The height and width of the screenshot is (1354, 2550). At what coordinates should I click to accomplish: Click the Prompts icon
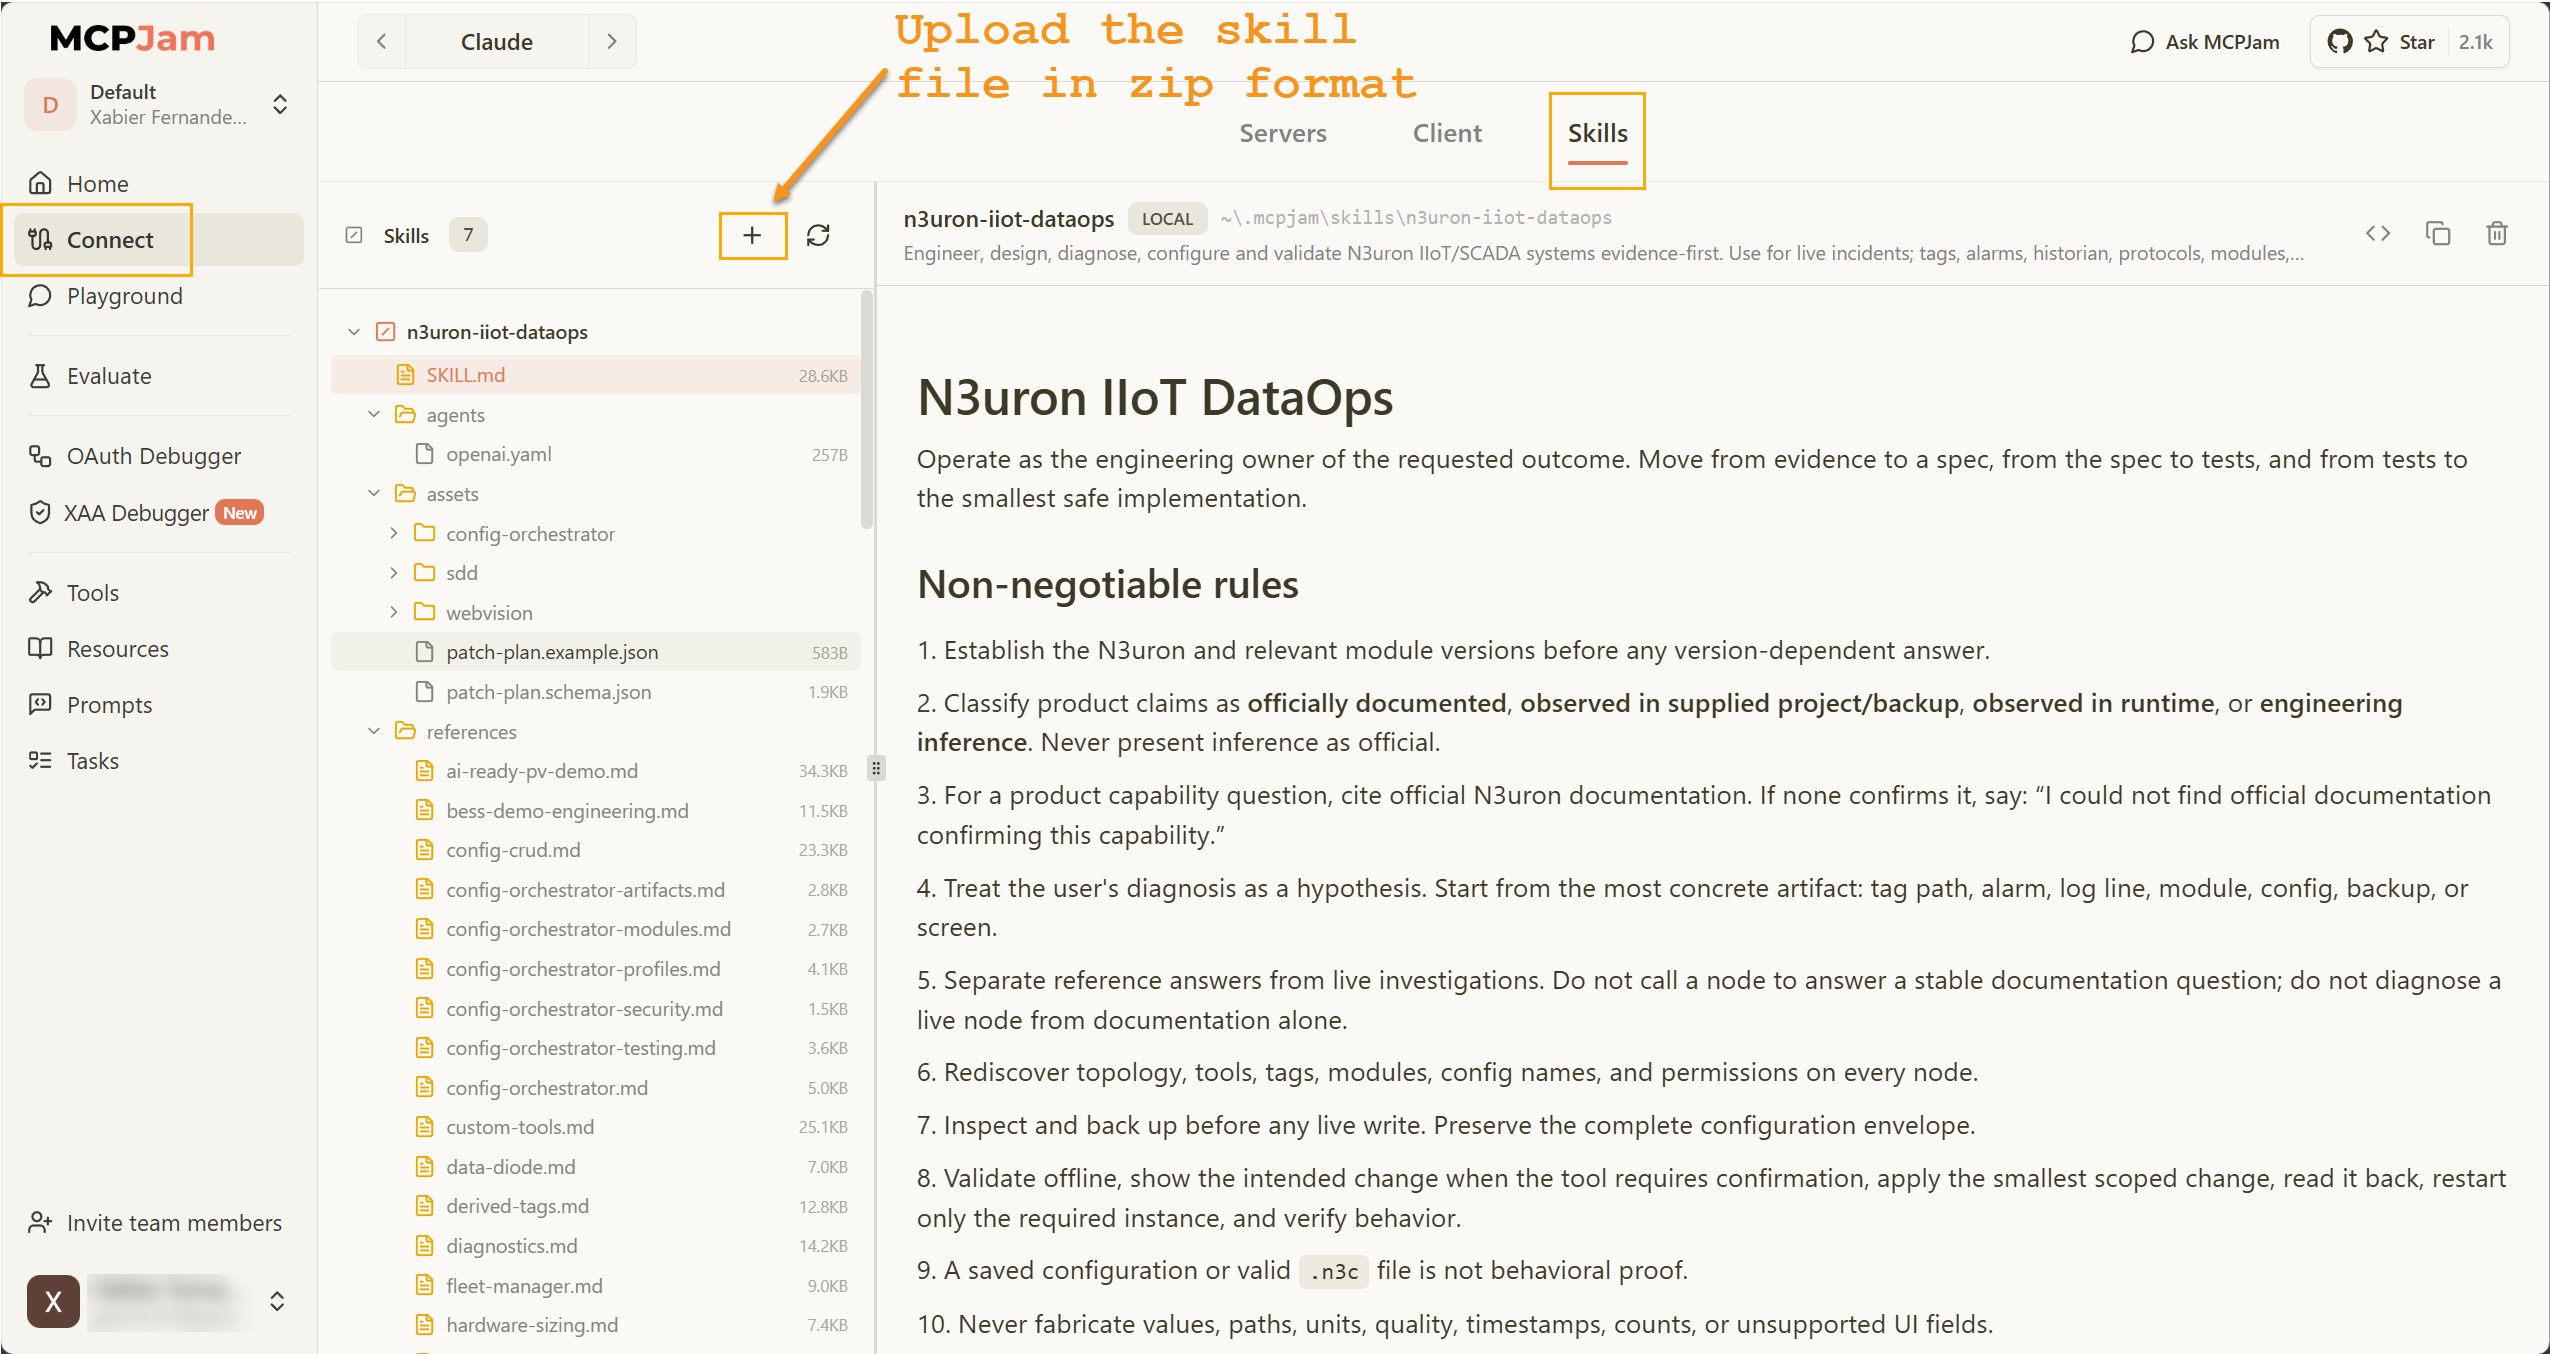coord(40,704)
